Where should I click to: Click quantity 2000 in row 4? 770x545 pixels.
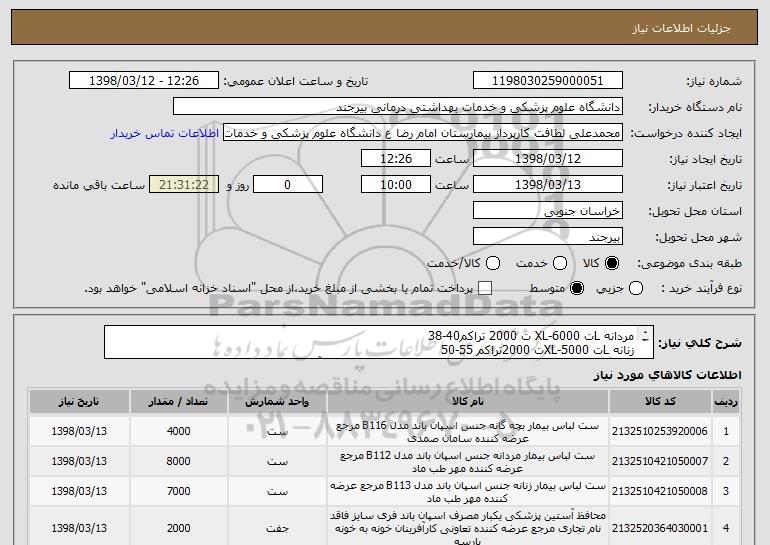(178, 528)
